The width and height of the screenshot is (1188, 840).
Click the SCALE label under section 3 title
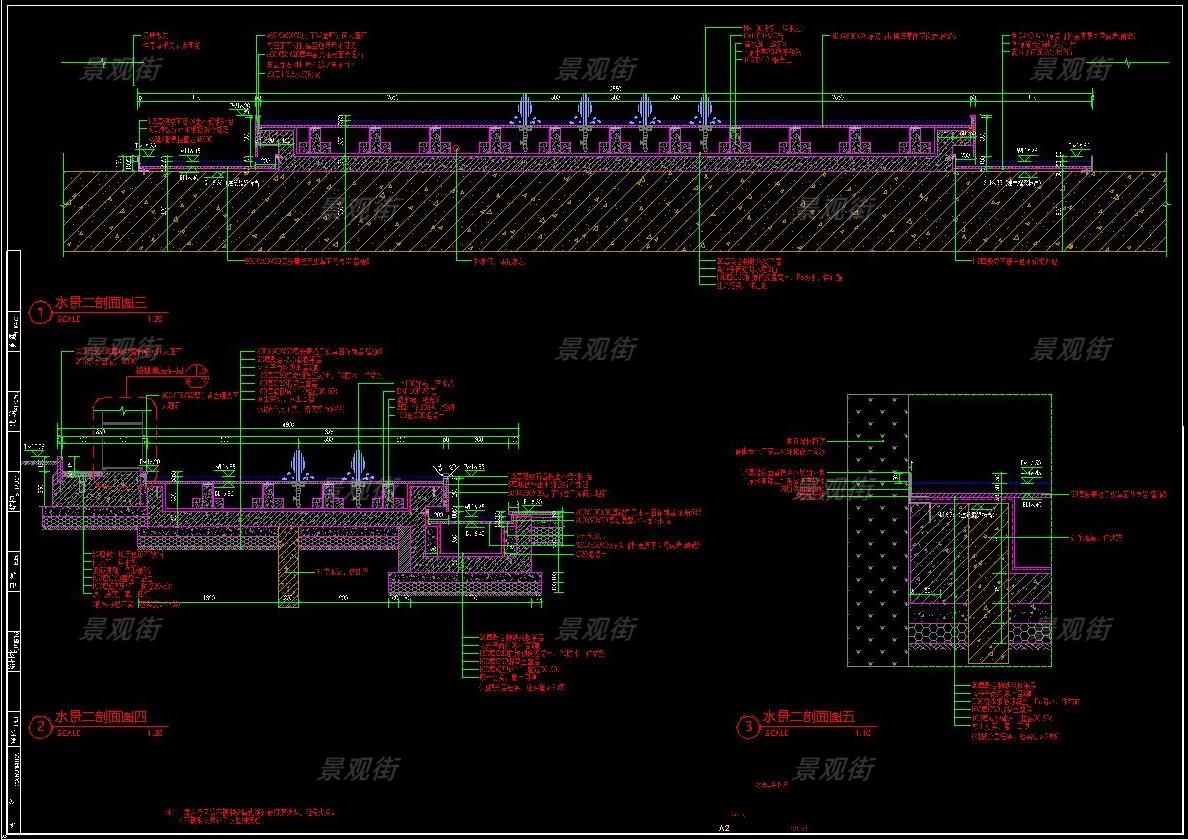(x=774, y=733)
